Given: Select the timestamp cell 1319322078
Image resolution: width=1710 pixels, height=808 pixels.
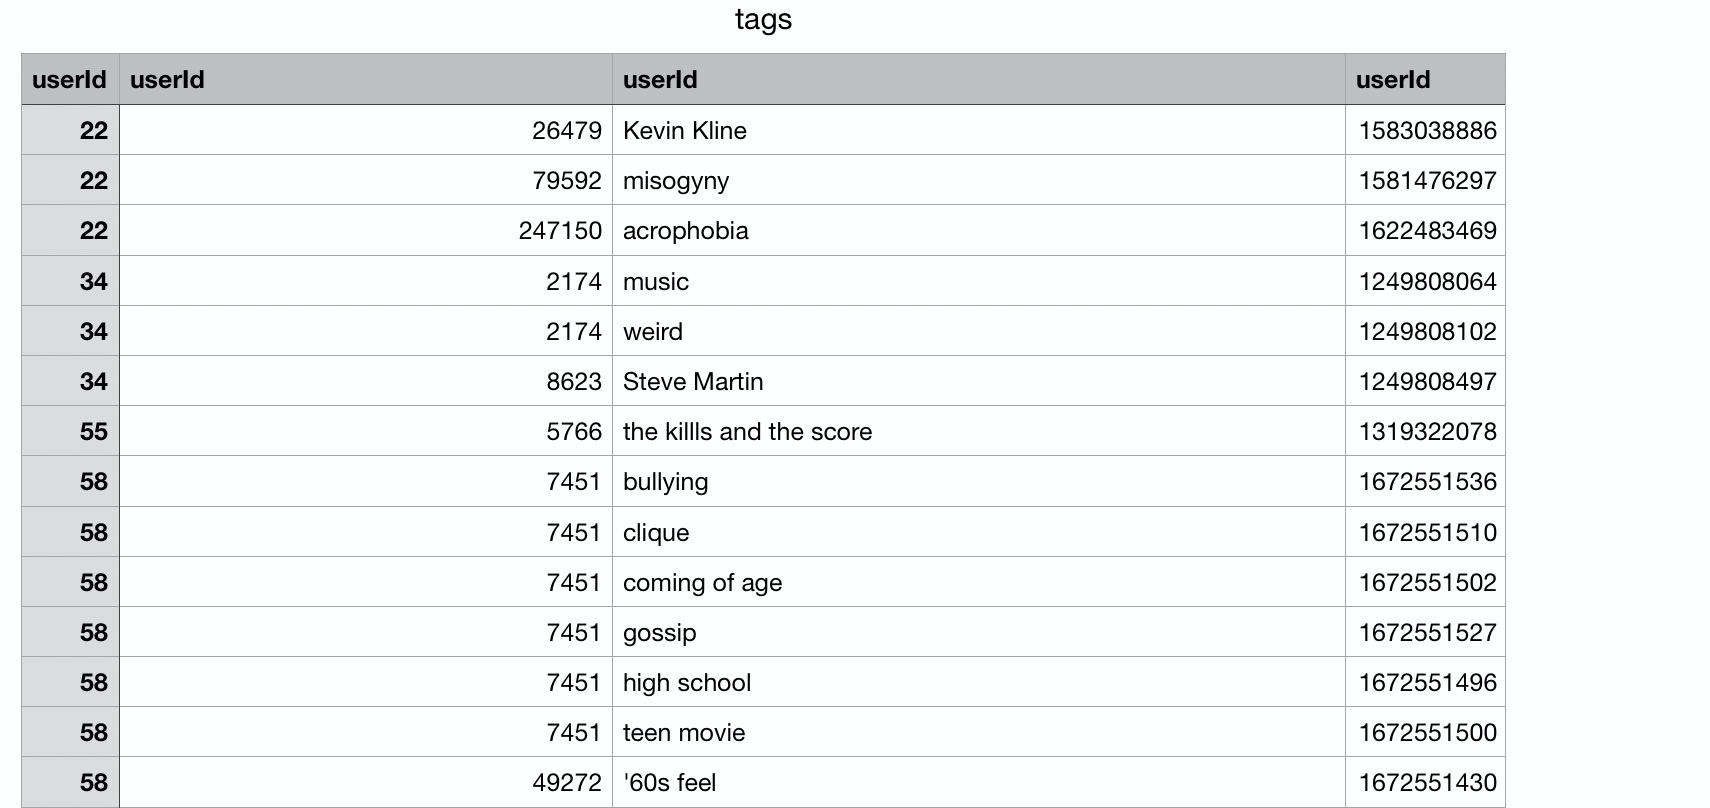Looking at the screenshot, I should click(x=1427, y=432).
